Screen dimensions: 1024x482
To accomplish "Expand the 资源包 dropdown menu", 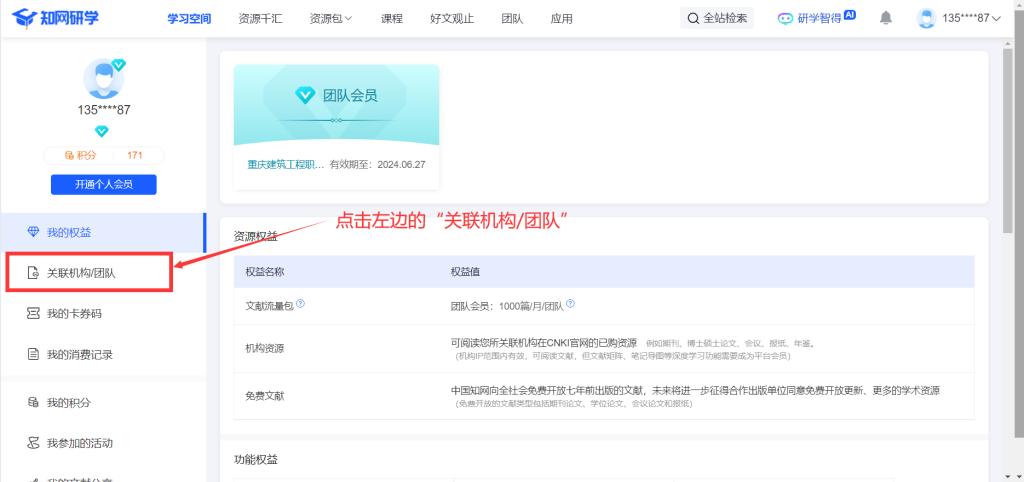I will pyautogui.click(x=330, y=18).
